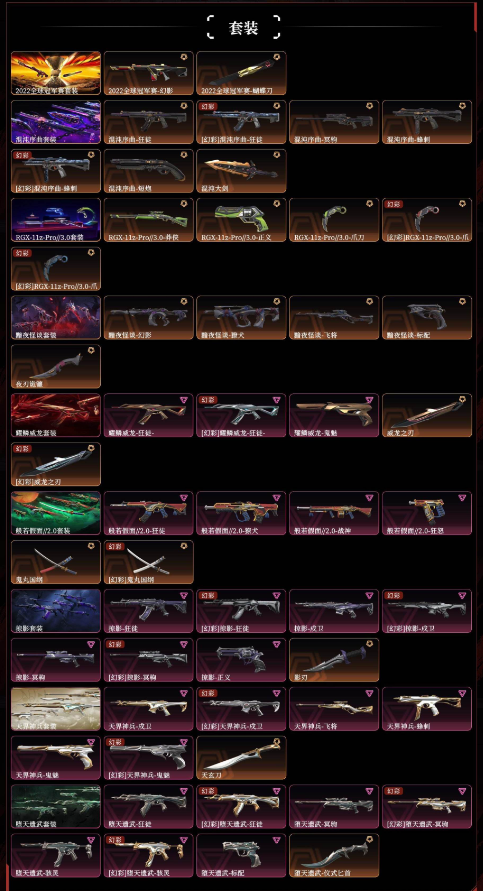
Task: Open the RGX-11z Pro 3.0 bundle thumbnail
Action: point(56,220)
